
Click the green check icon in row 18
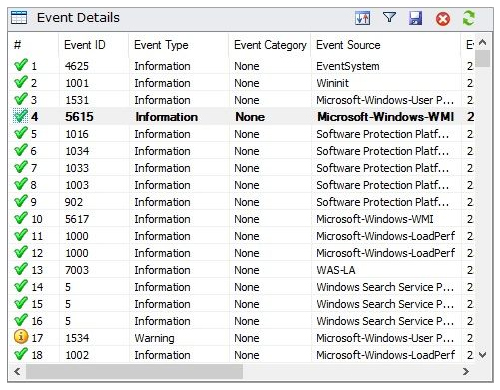(21, 354)
